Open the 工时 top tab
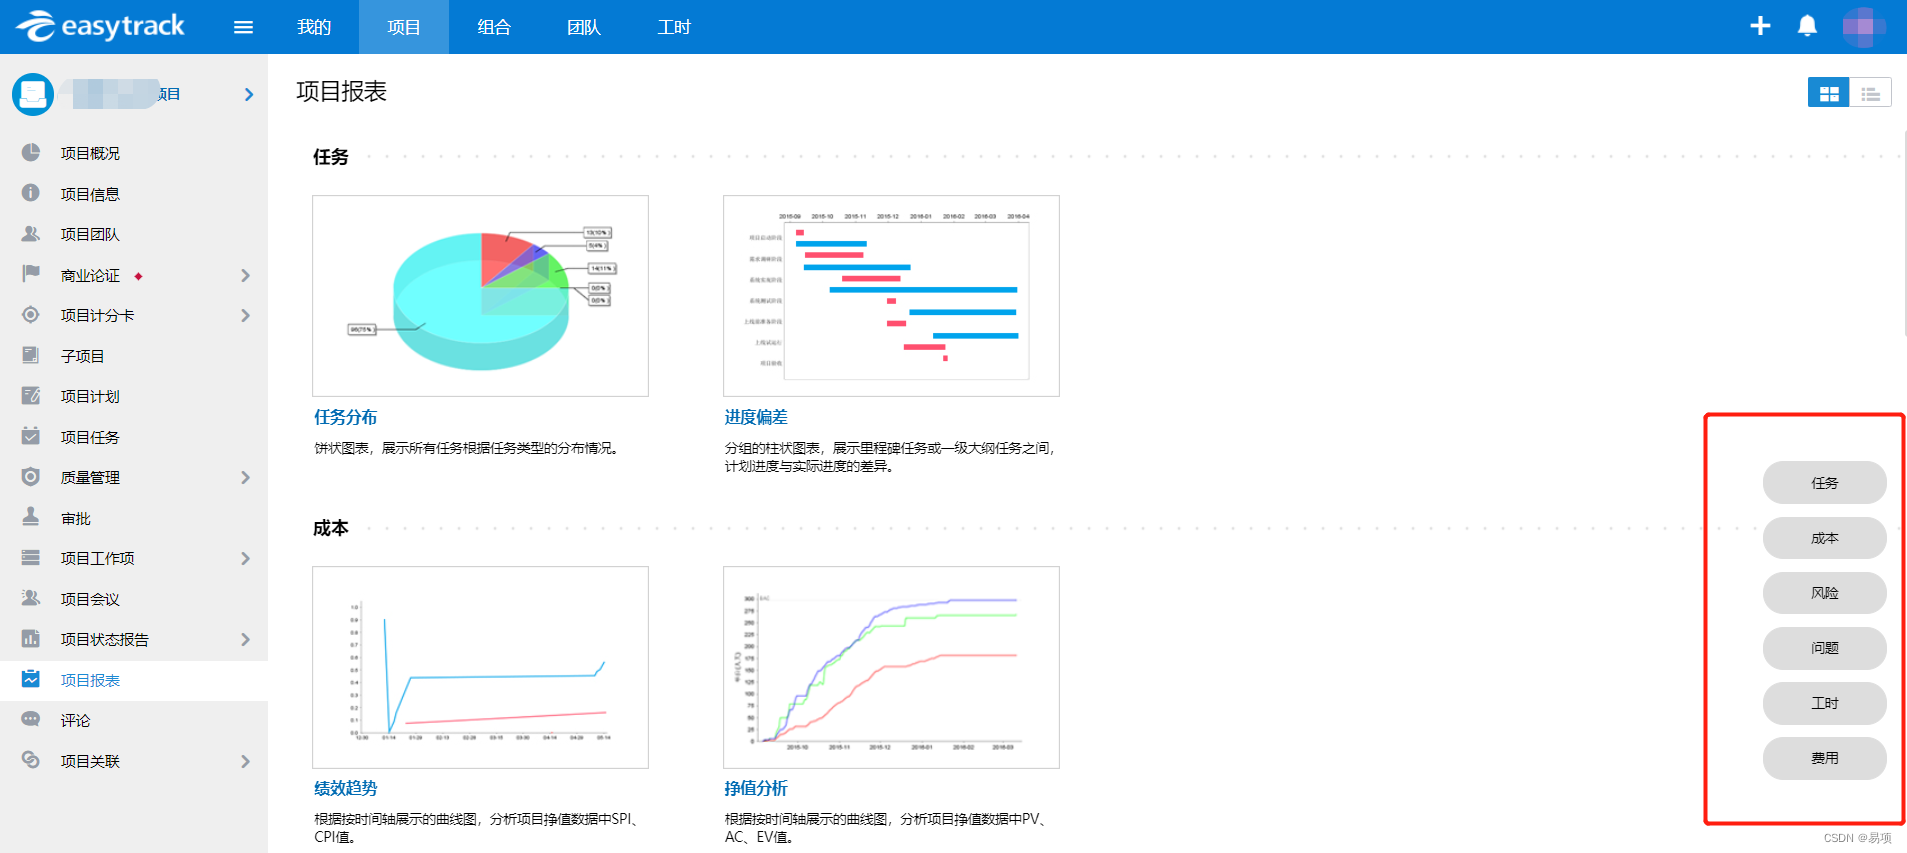Screen dimensions: 1907x853 (674, 27)
